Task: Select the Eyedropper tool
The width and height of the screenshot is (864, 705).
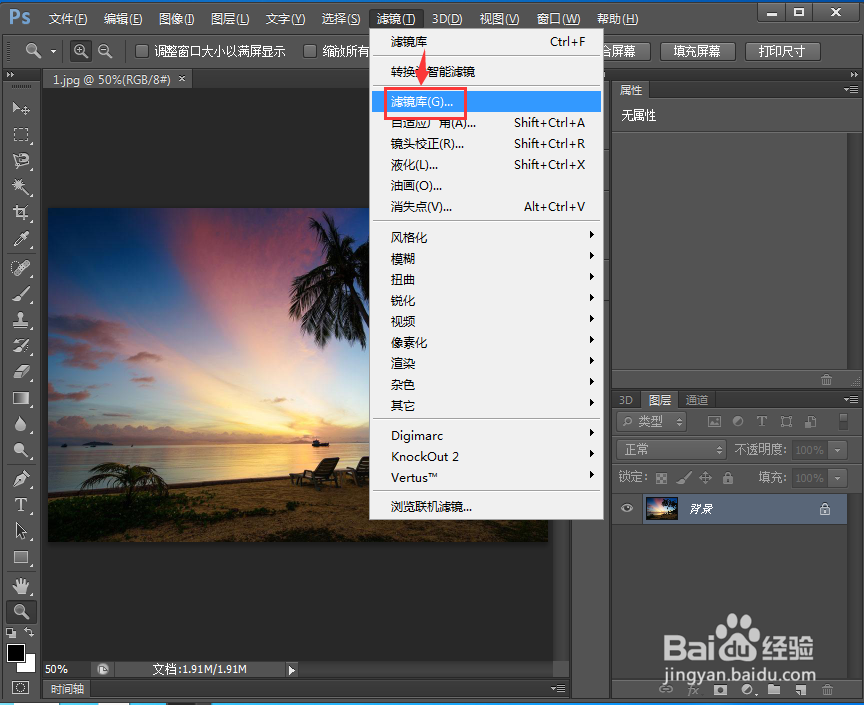Action: pos(21,239)
